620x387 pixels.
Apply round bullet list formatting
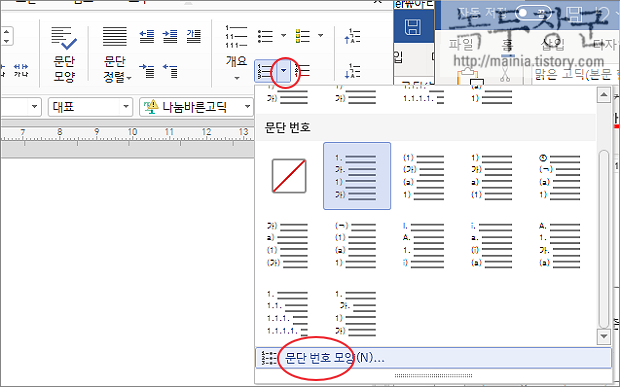pyautogui.click(x=265, y=36)
